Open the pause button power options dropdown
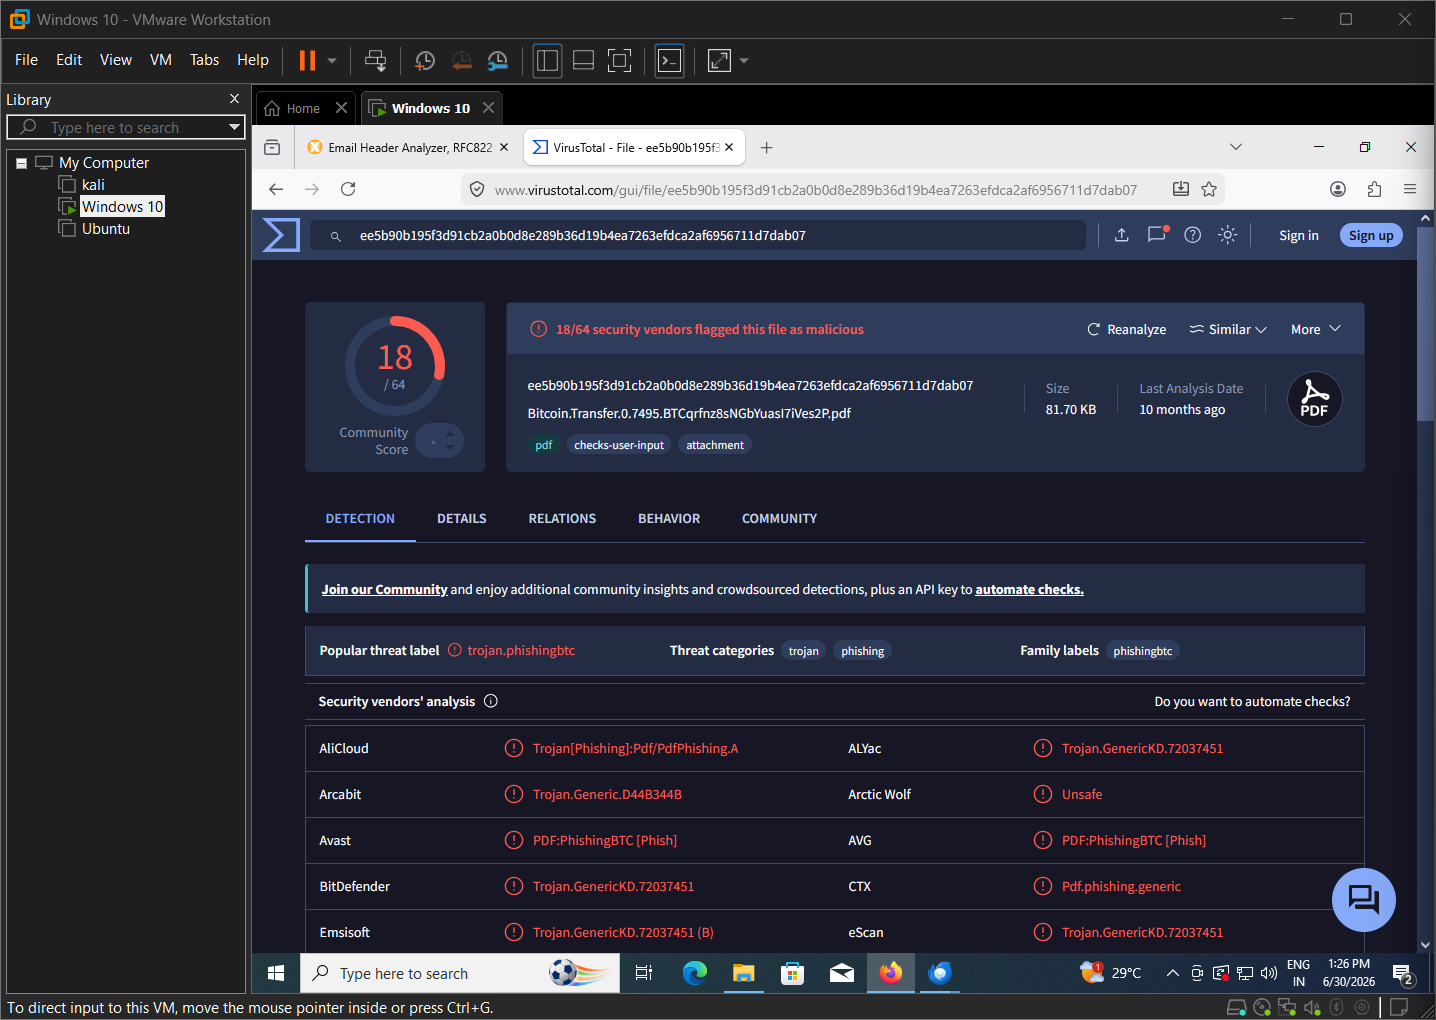 pos(332,61)
